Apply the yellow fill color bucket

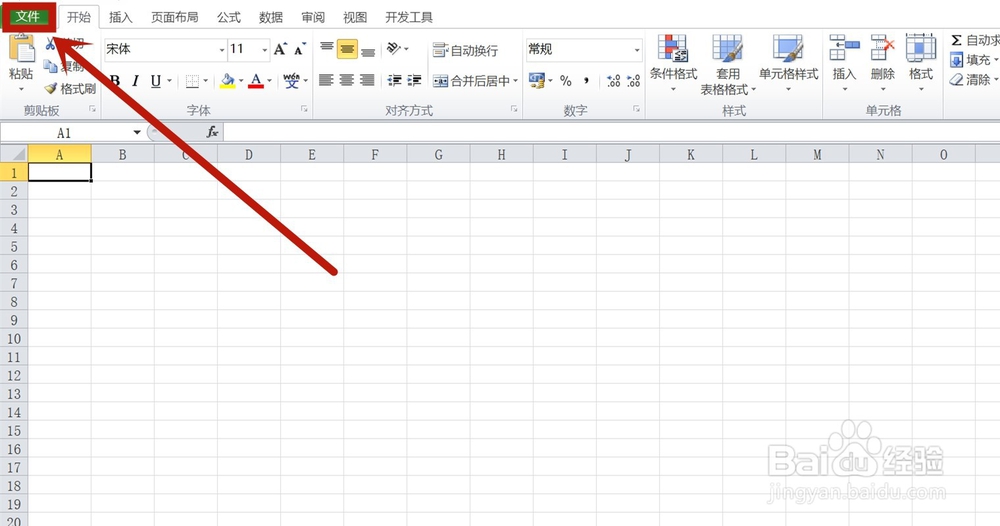[227, 81]
